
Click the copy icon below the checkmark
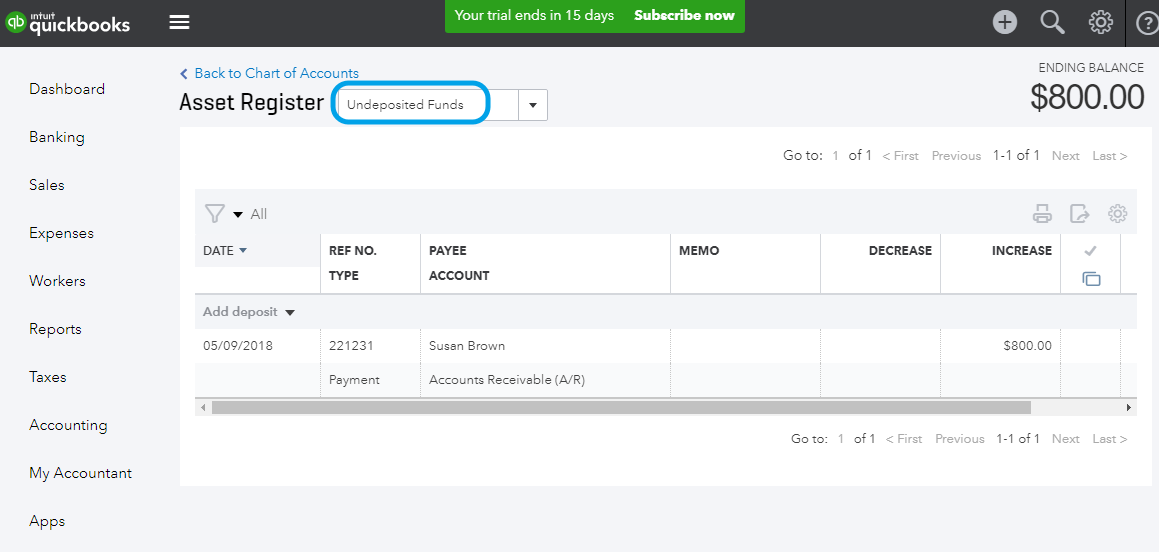(1091, 279)
